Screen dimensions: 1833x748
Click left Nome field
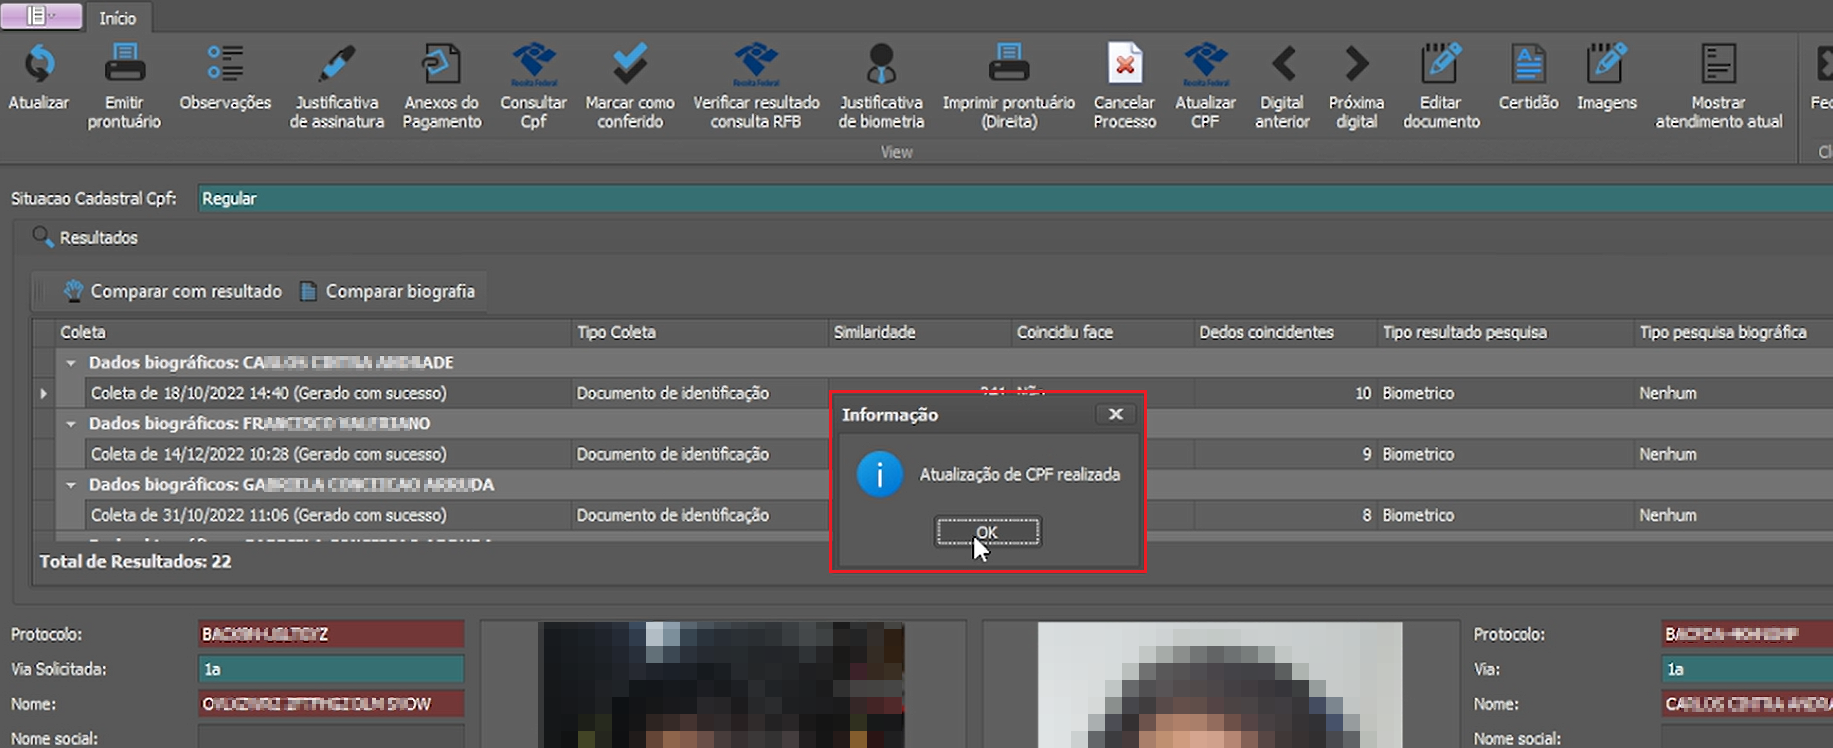[x=331, y=704]
